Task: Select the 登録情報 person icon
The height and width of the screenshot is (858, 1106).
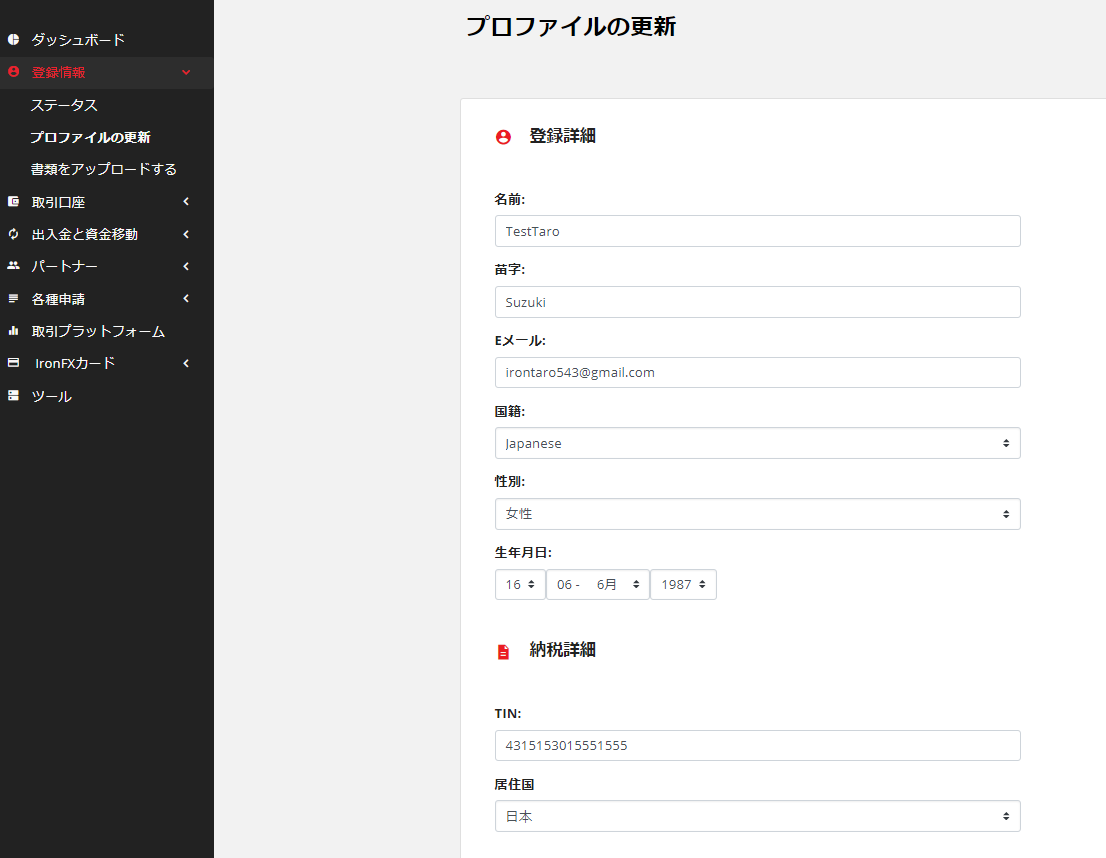Action: pos(13,72)
